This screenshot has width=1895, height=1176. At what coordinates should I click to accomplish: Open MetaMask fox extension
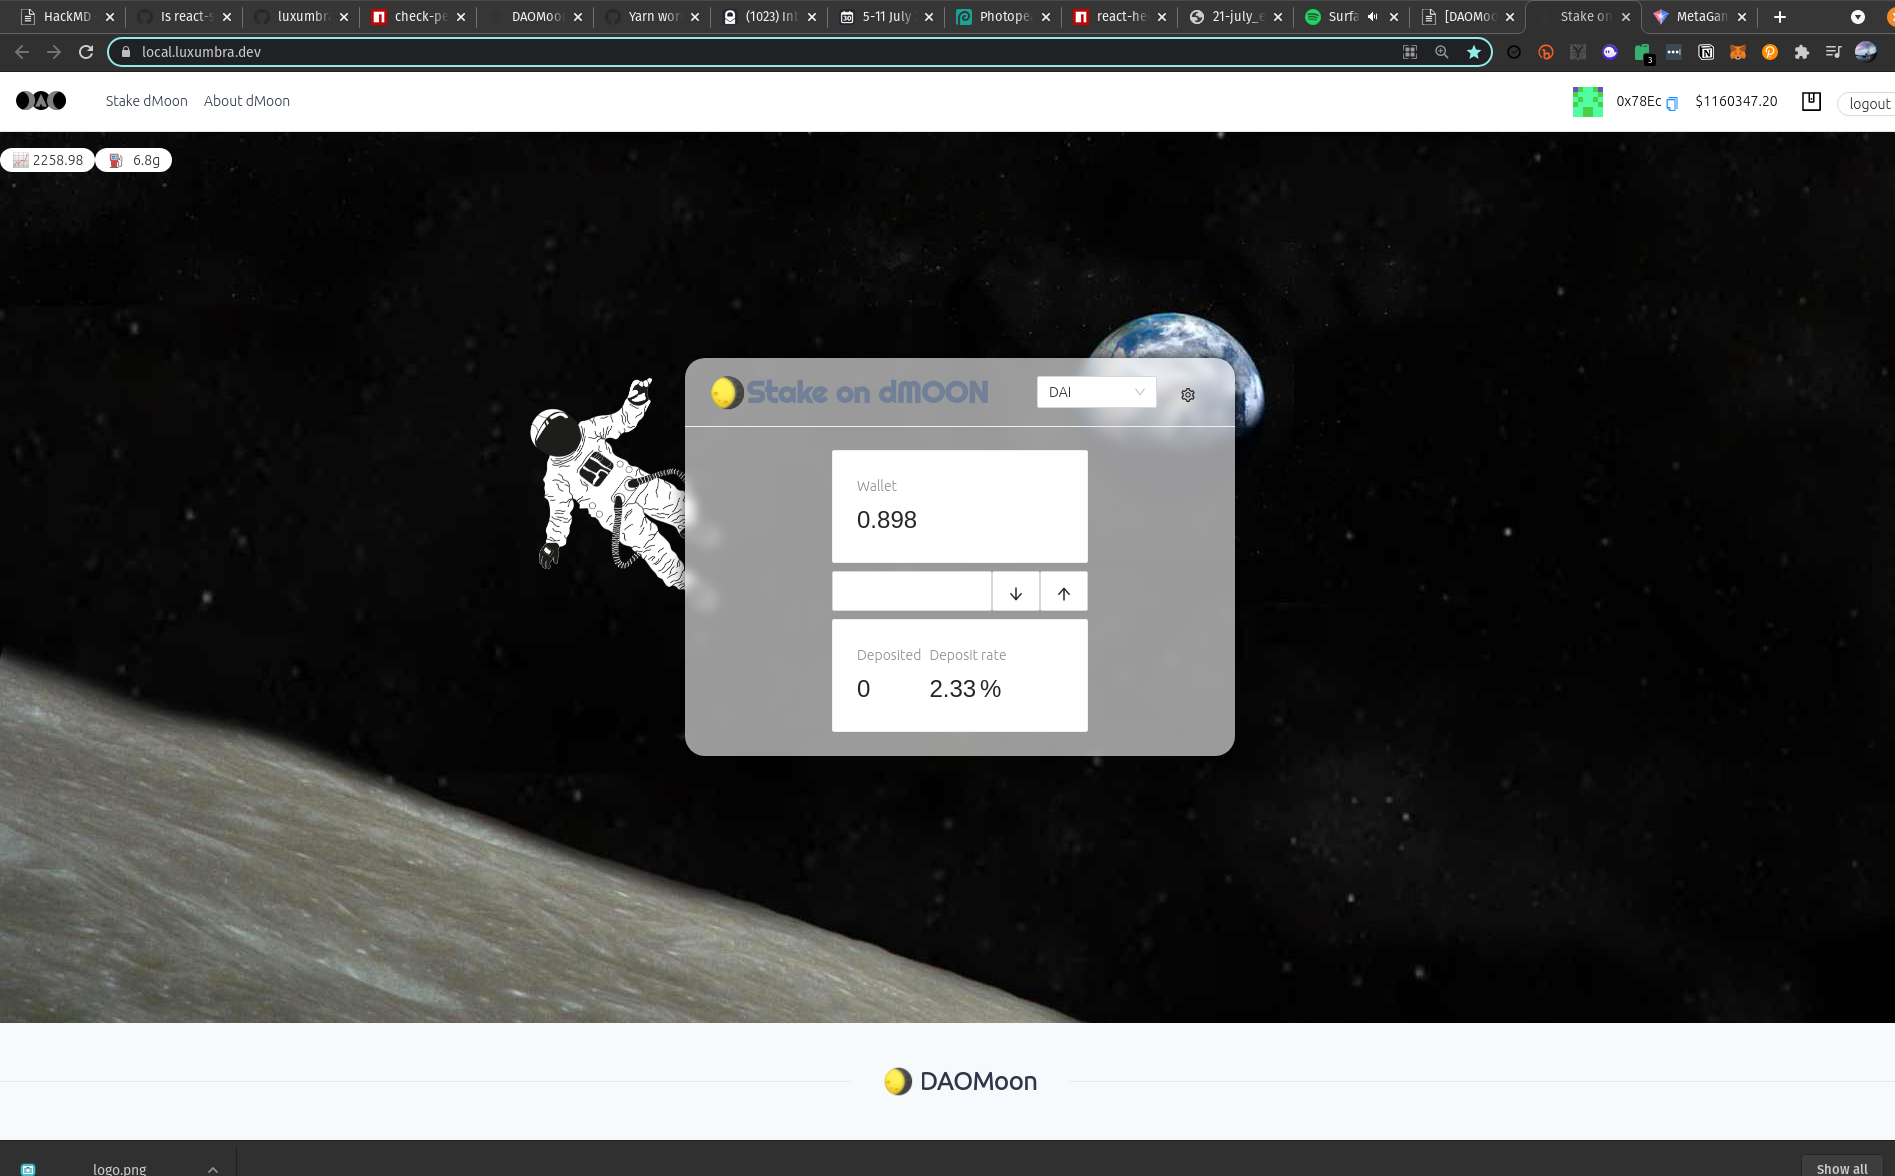click(1738, 52)
